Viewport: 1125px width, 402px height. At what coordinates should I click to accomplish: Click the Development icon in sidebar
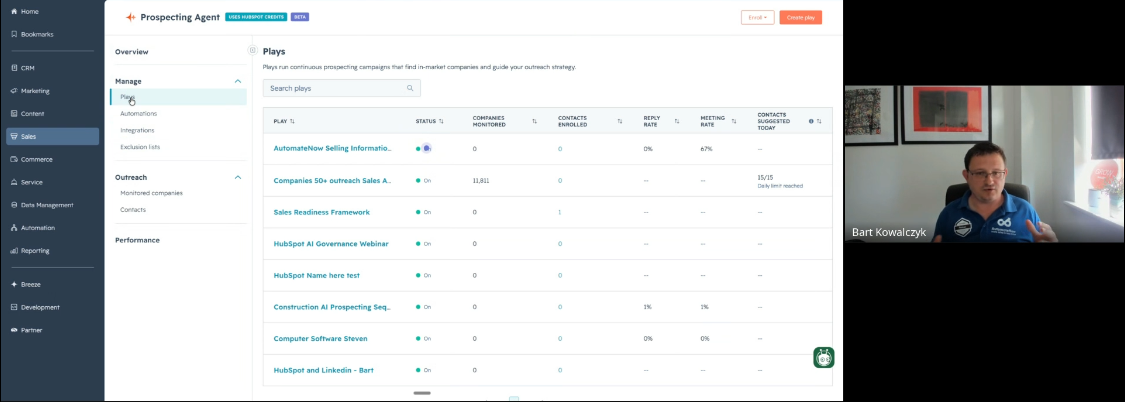pyautogui.click(x=14, y=307)
